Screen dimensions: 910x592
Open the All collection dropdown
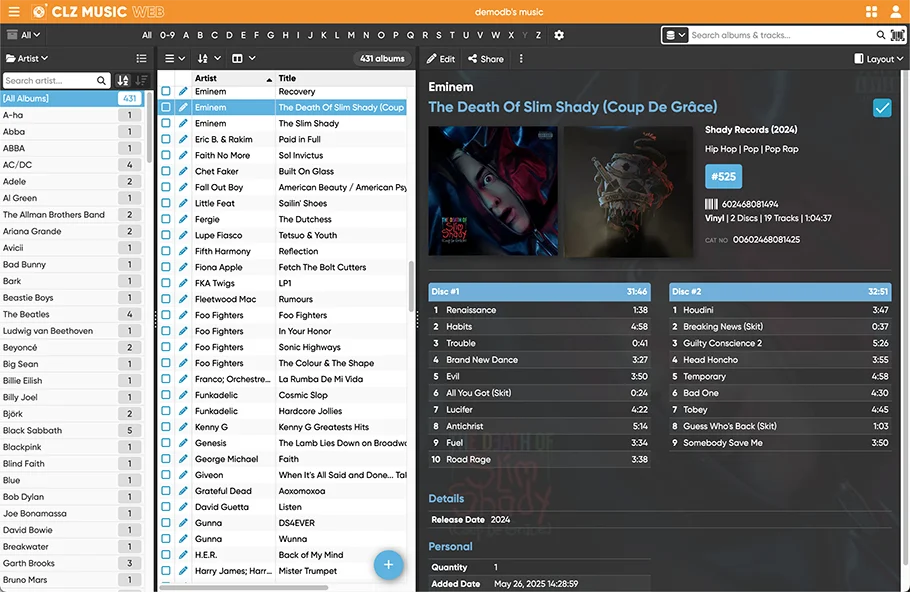tap(24, 35)
